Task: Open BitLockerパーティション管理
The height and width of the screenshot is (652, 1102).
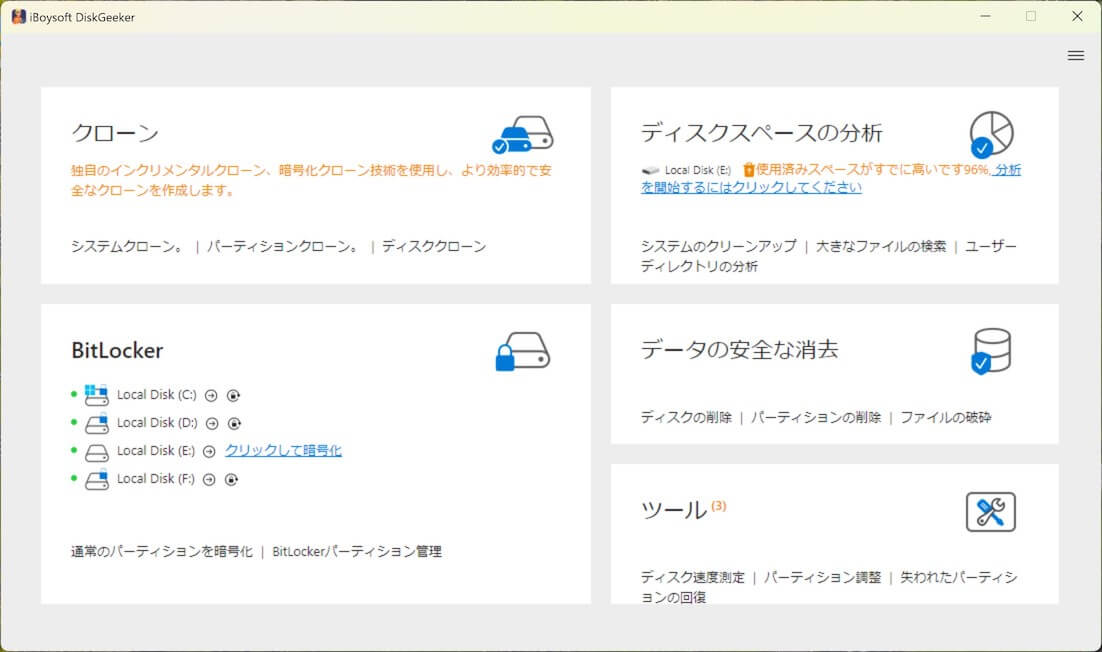Action: pyautogui.click(x=357, y=552)
